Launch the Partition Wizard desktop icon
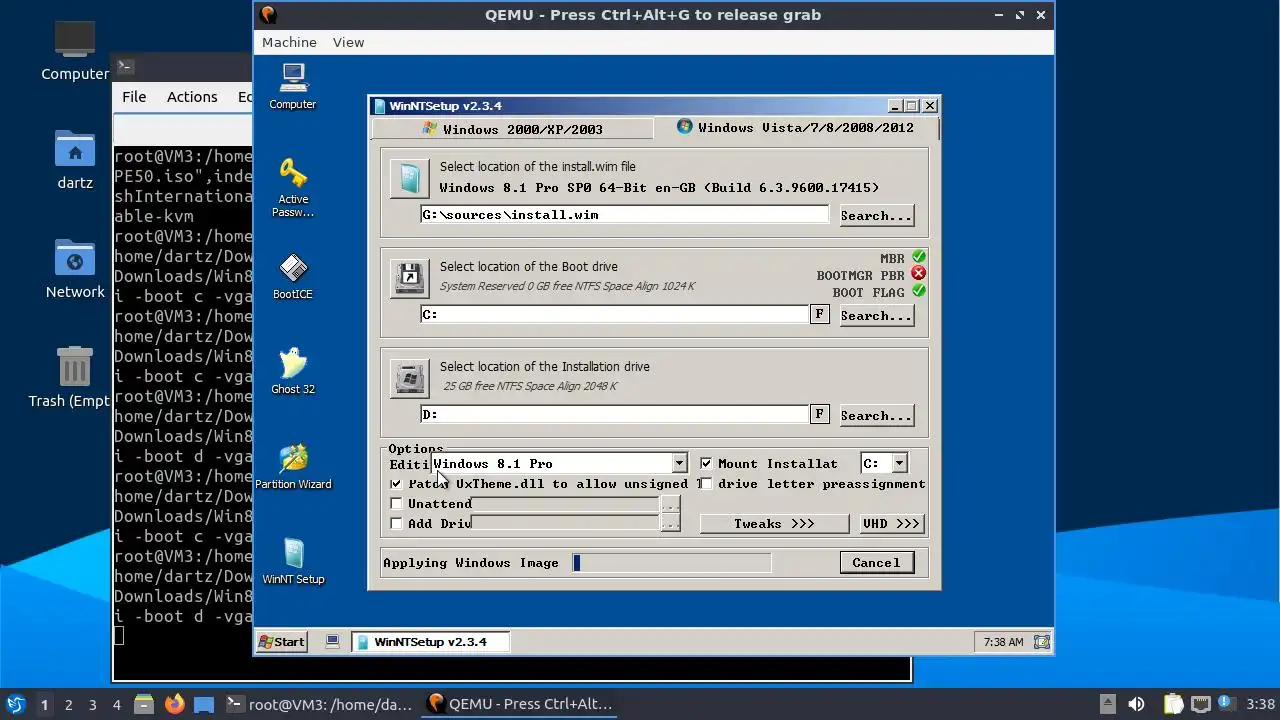 point(293,466)
